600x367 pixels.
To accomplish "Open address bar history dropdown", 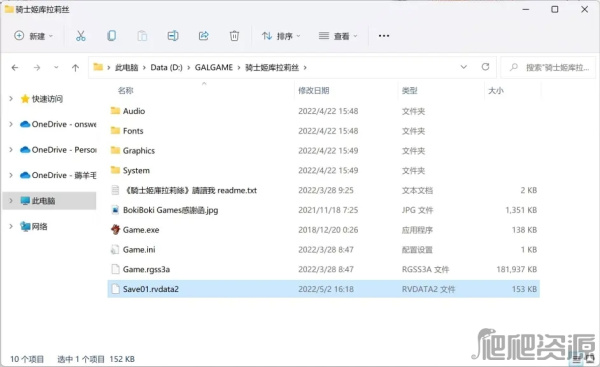I will 463,67.
